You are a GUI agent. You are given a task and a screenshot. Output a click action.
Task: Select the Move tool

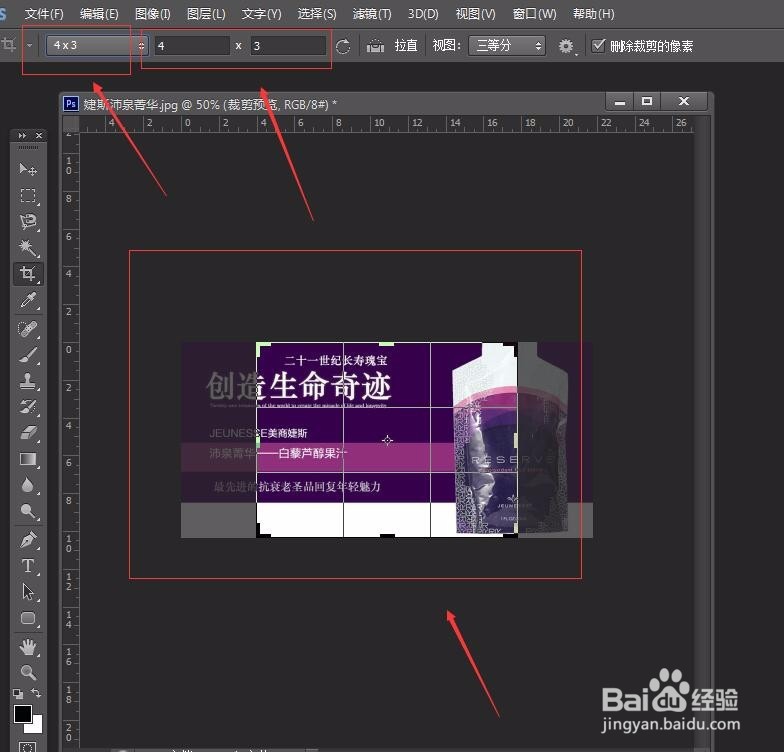[28, 170]
